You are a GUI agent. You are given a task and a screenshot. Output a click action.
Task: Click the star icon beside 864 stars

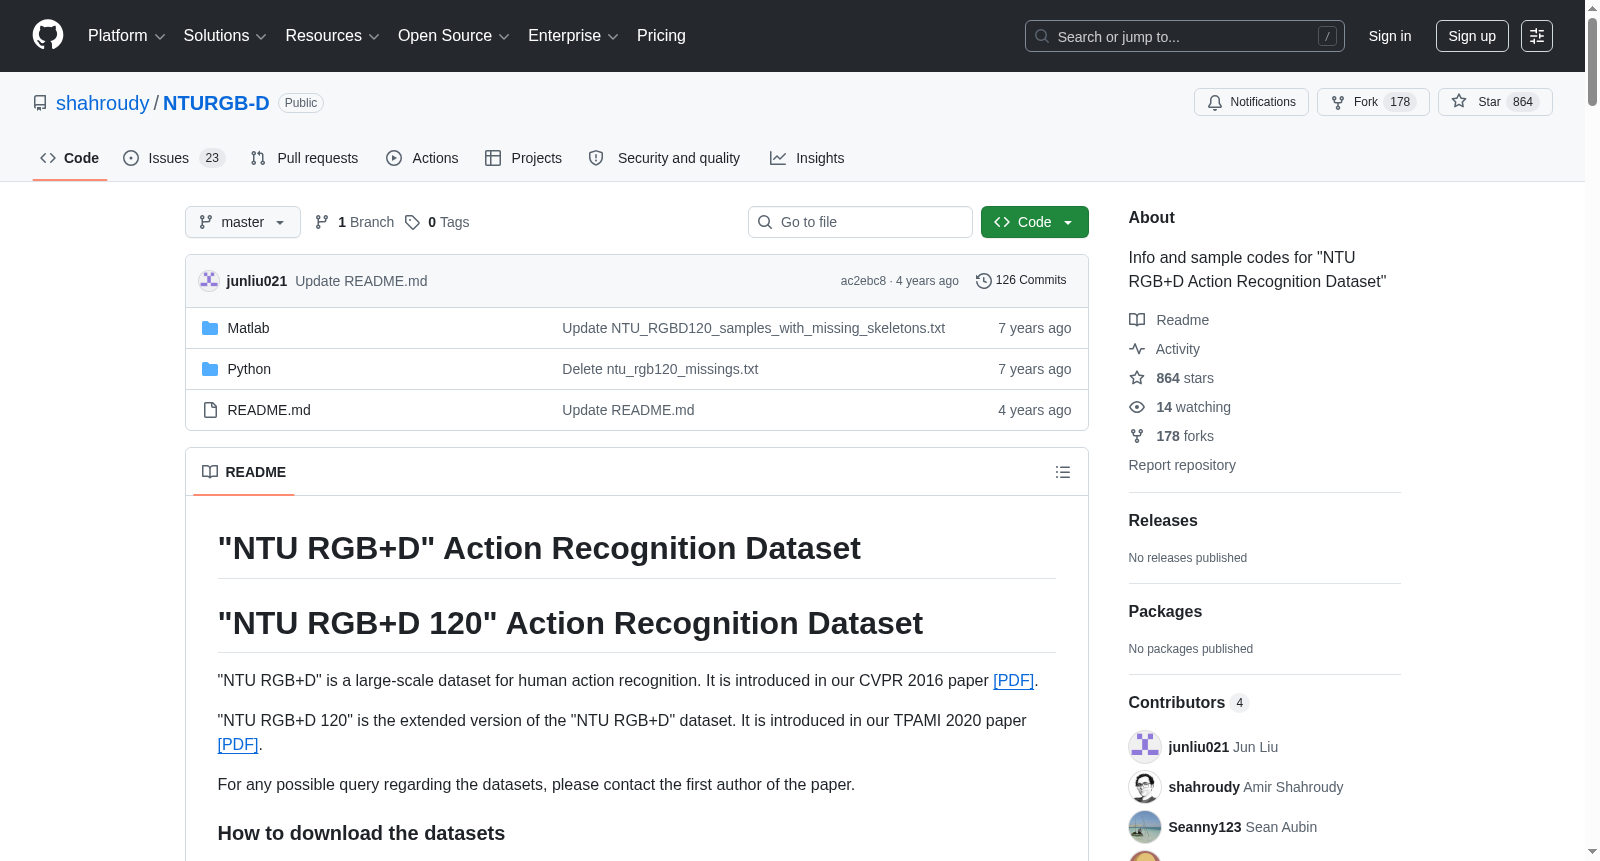point(1137,378)
